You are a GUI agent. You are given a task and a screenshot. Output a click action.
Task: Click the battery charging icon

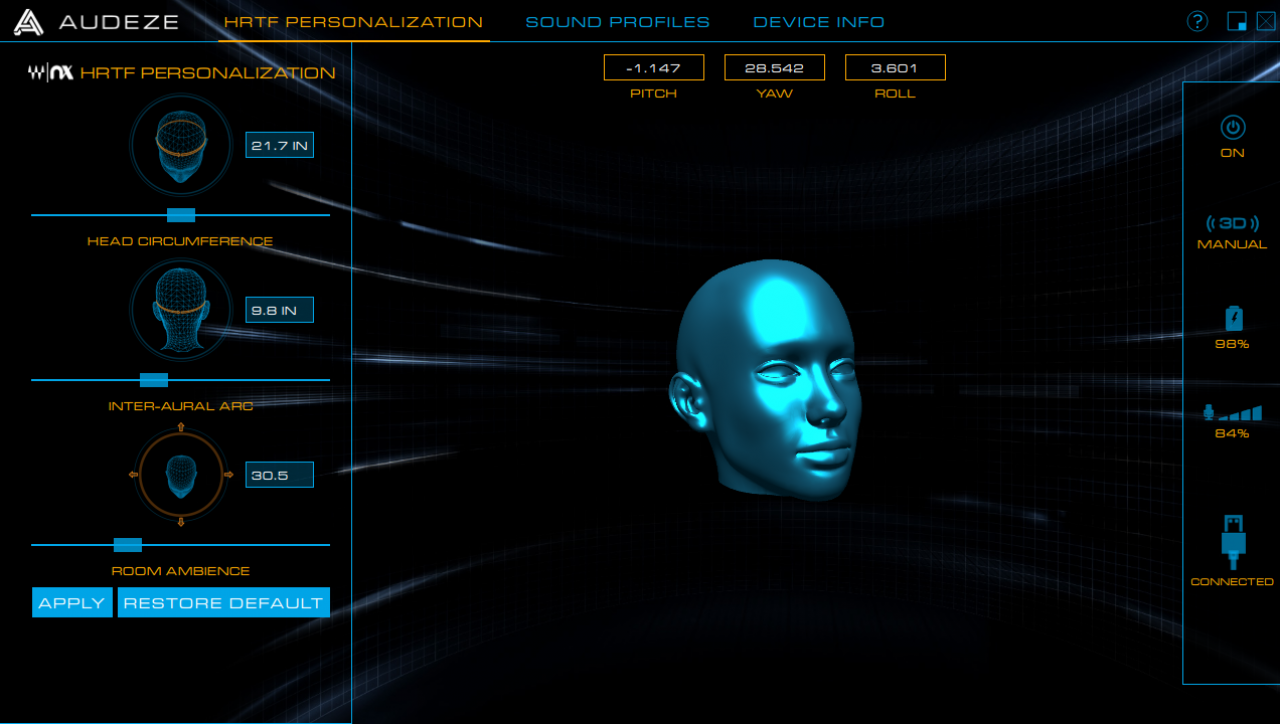click(x=1234, y=318)
